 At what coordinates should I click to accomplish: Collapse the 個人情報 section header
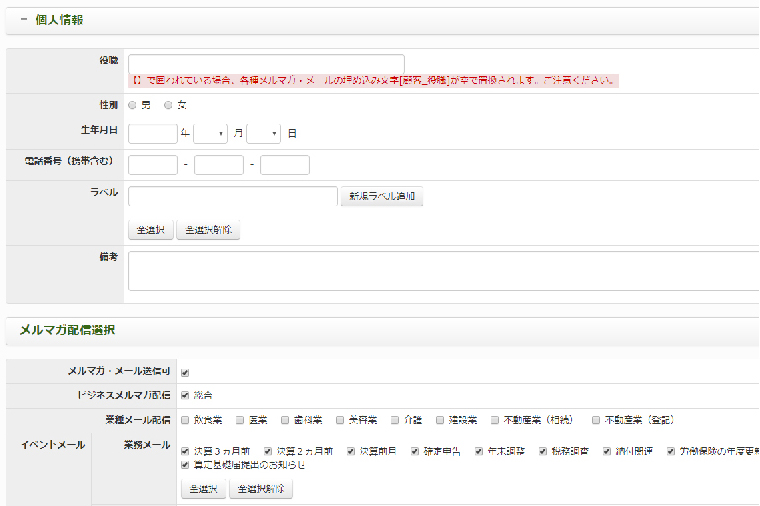point(24,20)
